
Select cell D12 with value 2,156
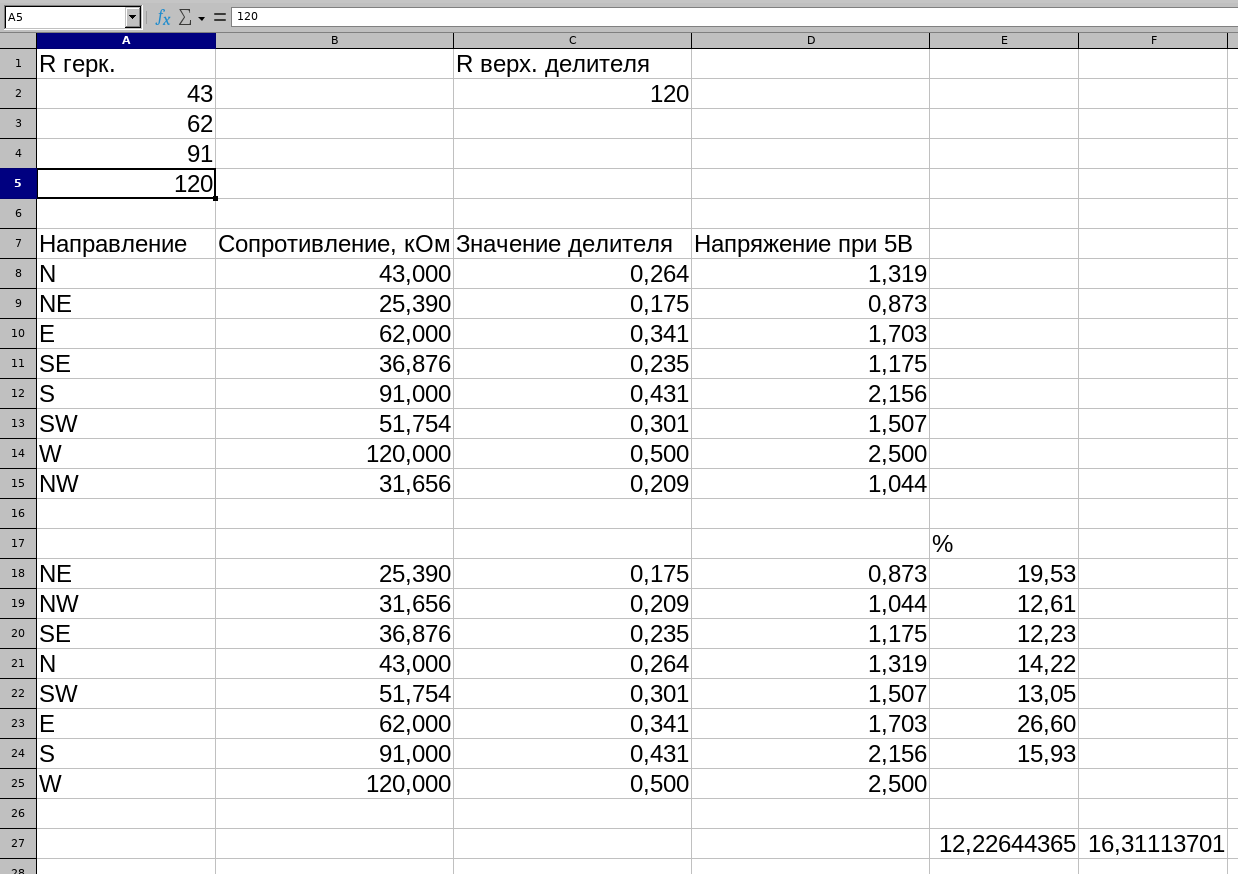coord(810,394)
